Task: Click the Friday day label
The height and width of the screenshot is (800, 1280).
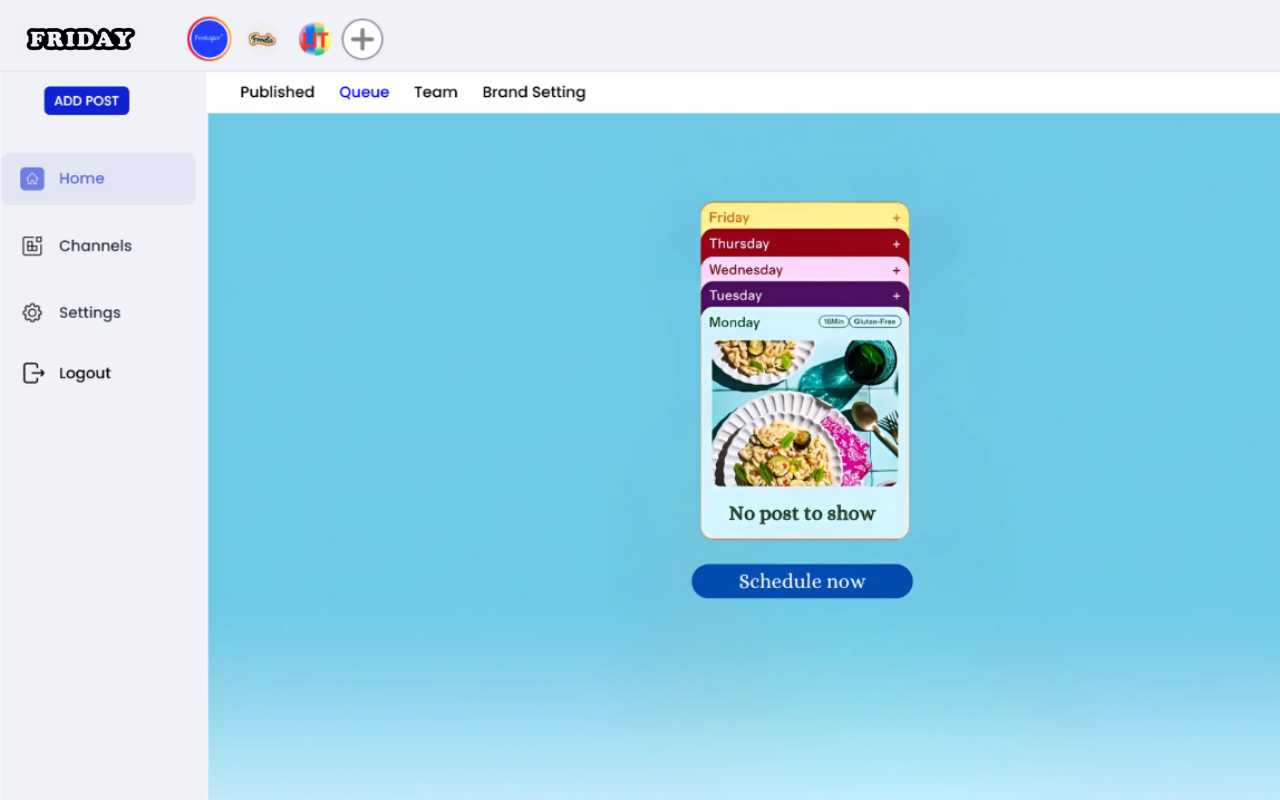Action: [x=729, y=217]
